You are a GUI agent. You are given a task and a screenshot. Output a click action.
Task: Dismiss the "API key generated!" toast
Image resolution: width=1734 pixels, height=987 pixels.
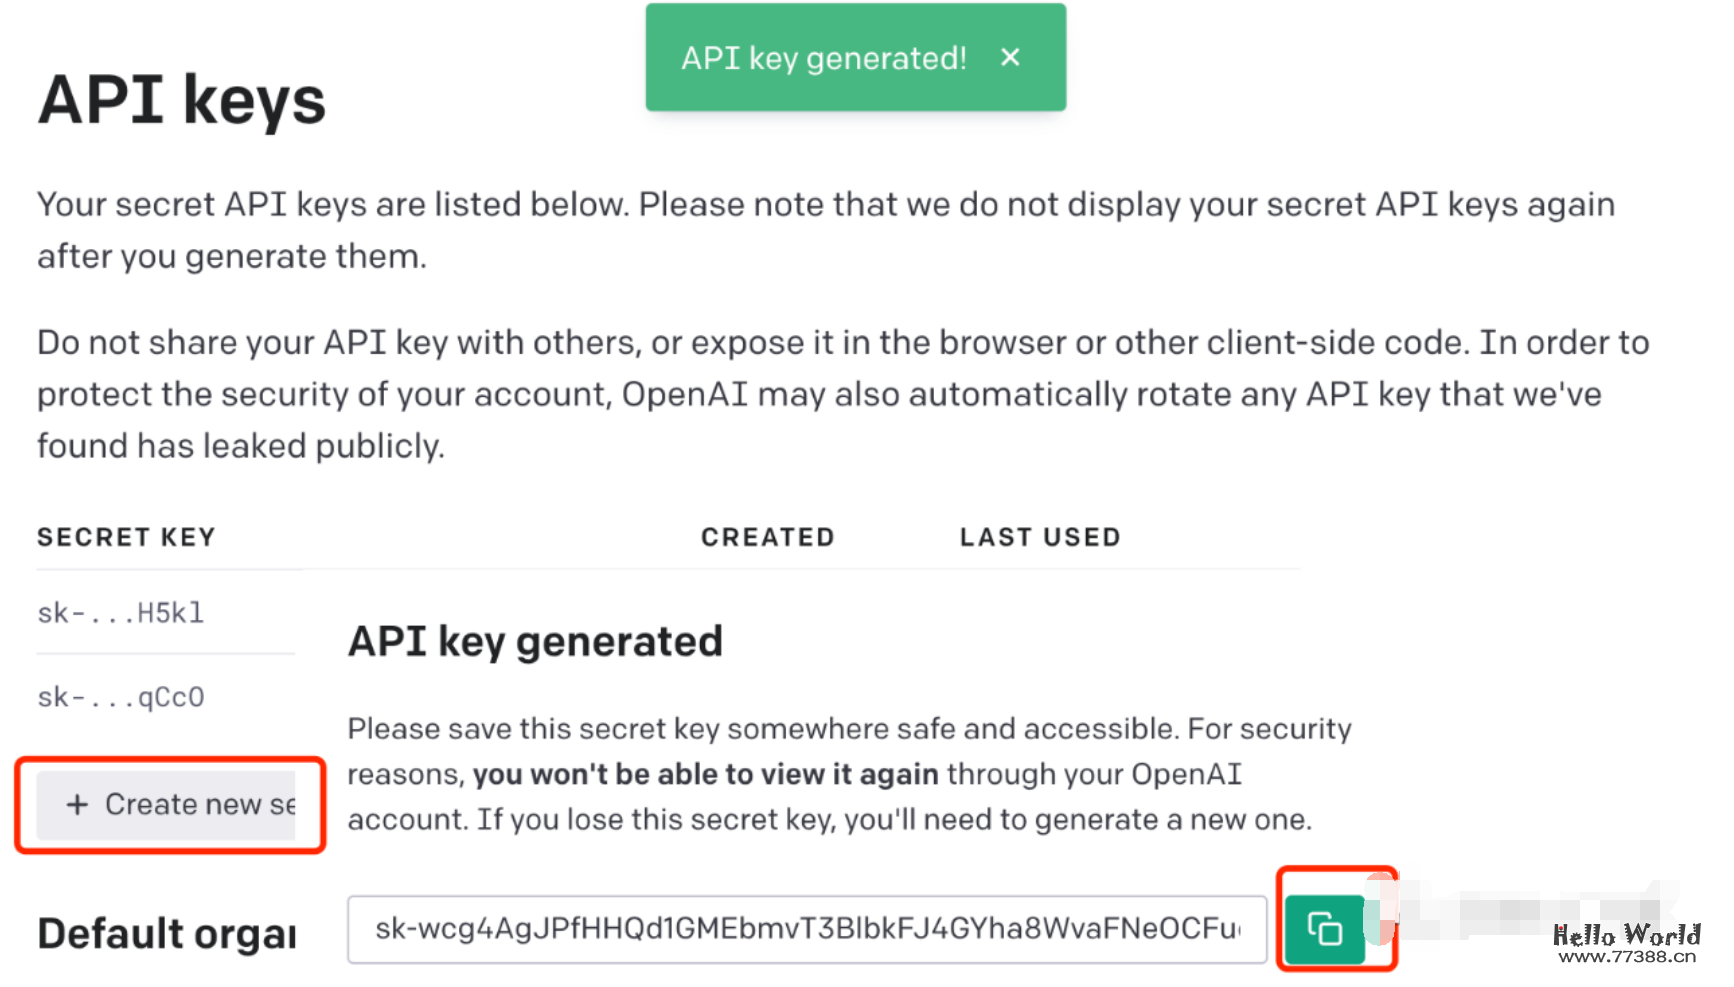pyautogui.click(x=1010, y=58)
